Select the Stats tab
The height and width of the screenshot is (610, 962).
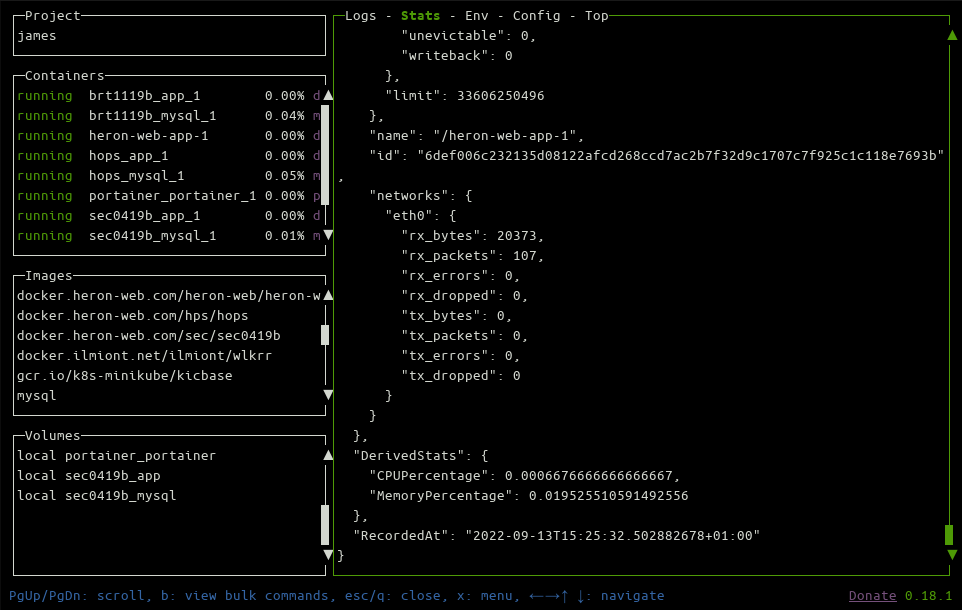click(x=420, y=16)
